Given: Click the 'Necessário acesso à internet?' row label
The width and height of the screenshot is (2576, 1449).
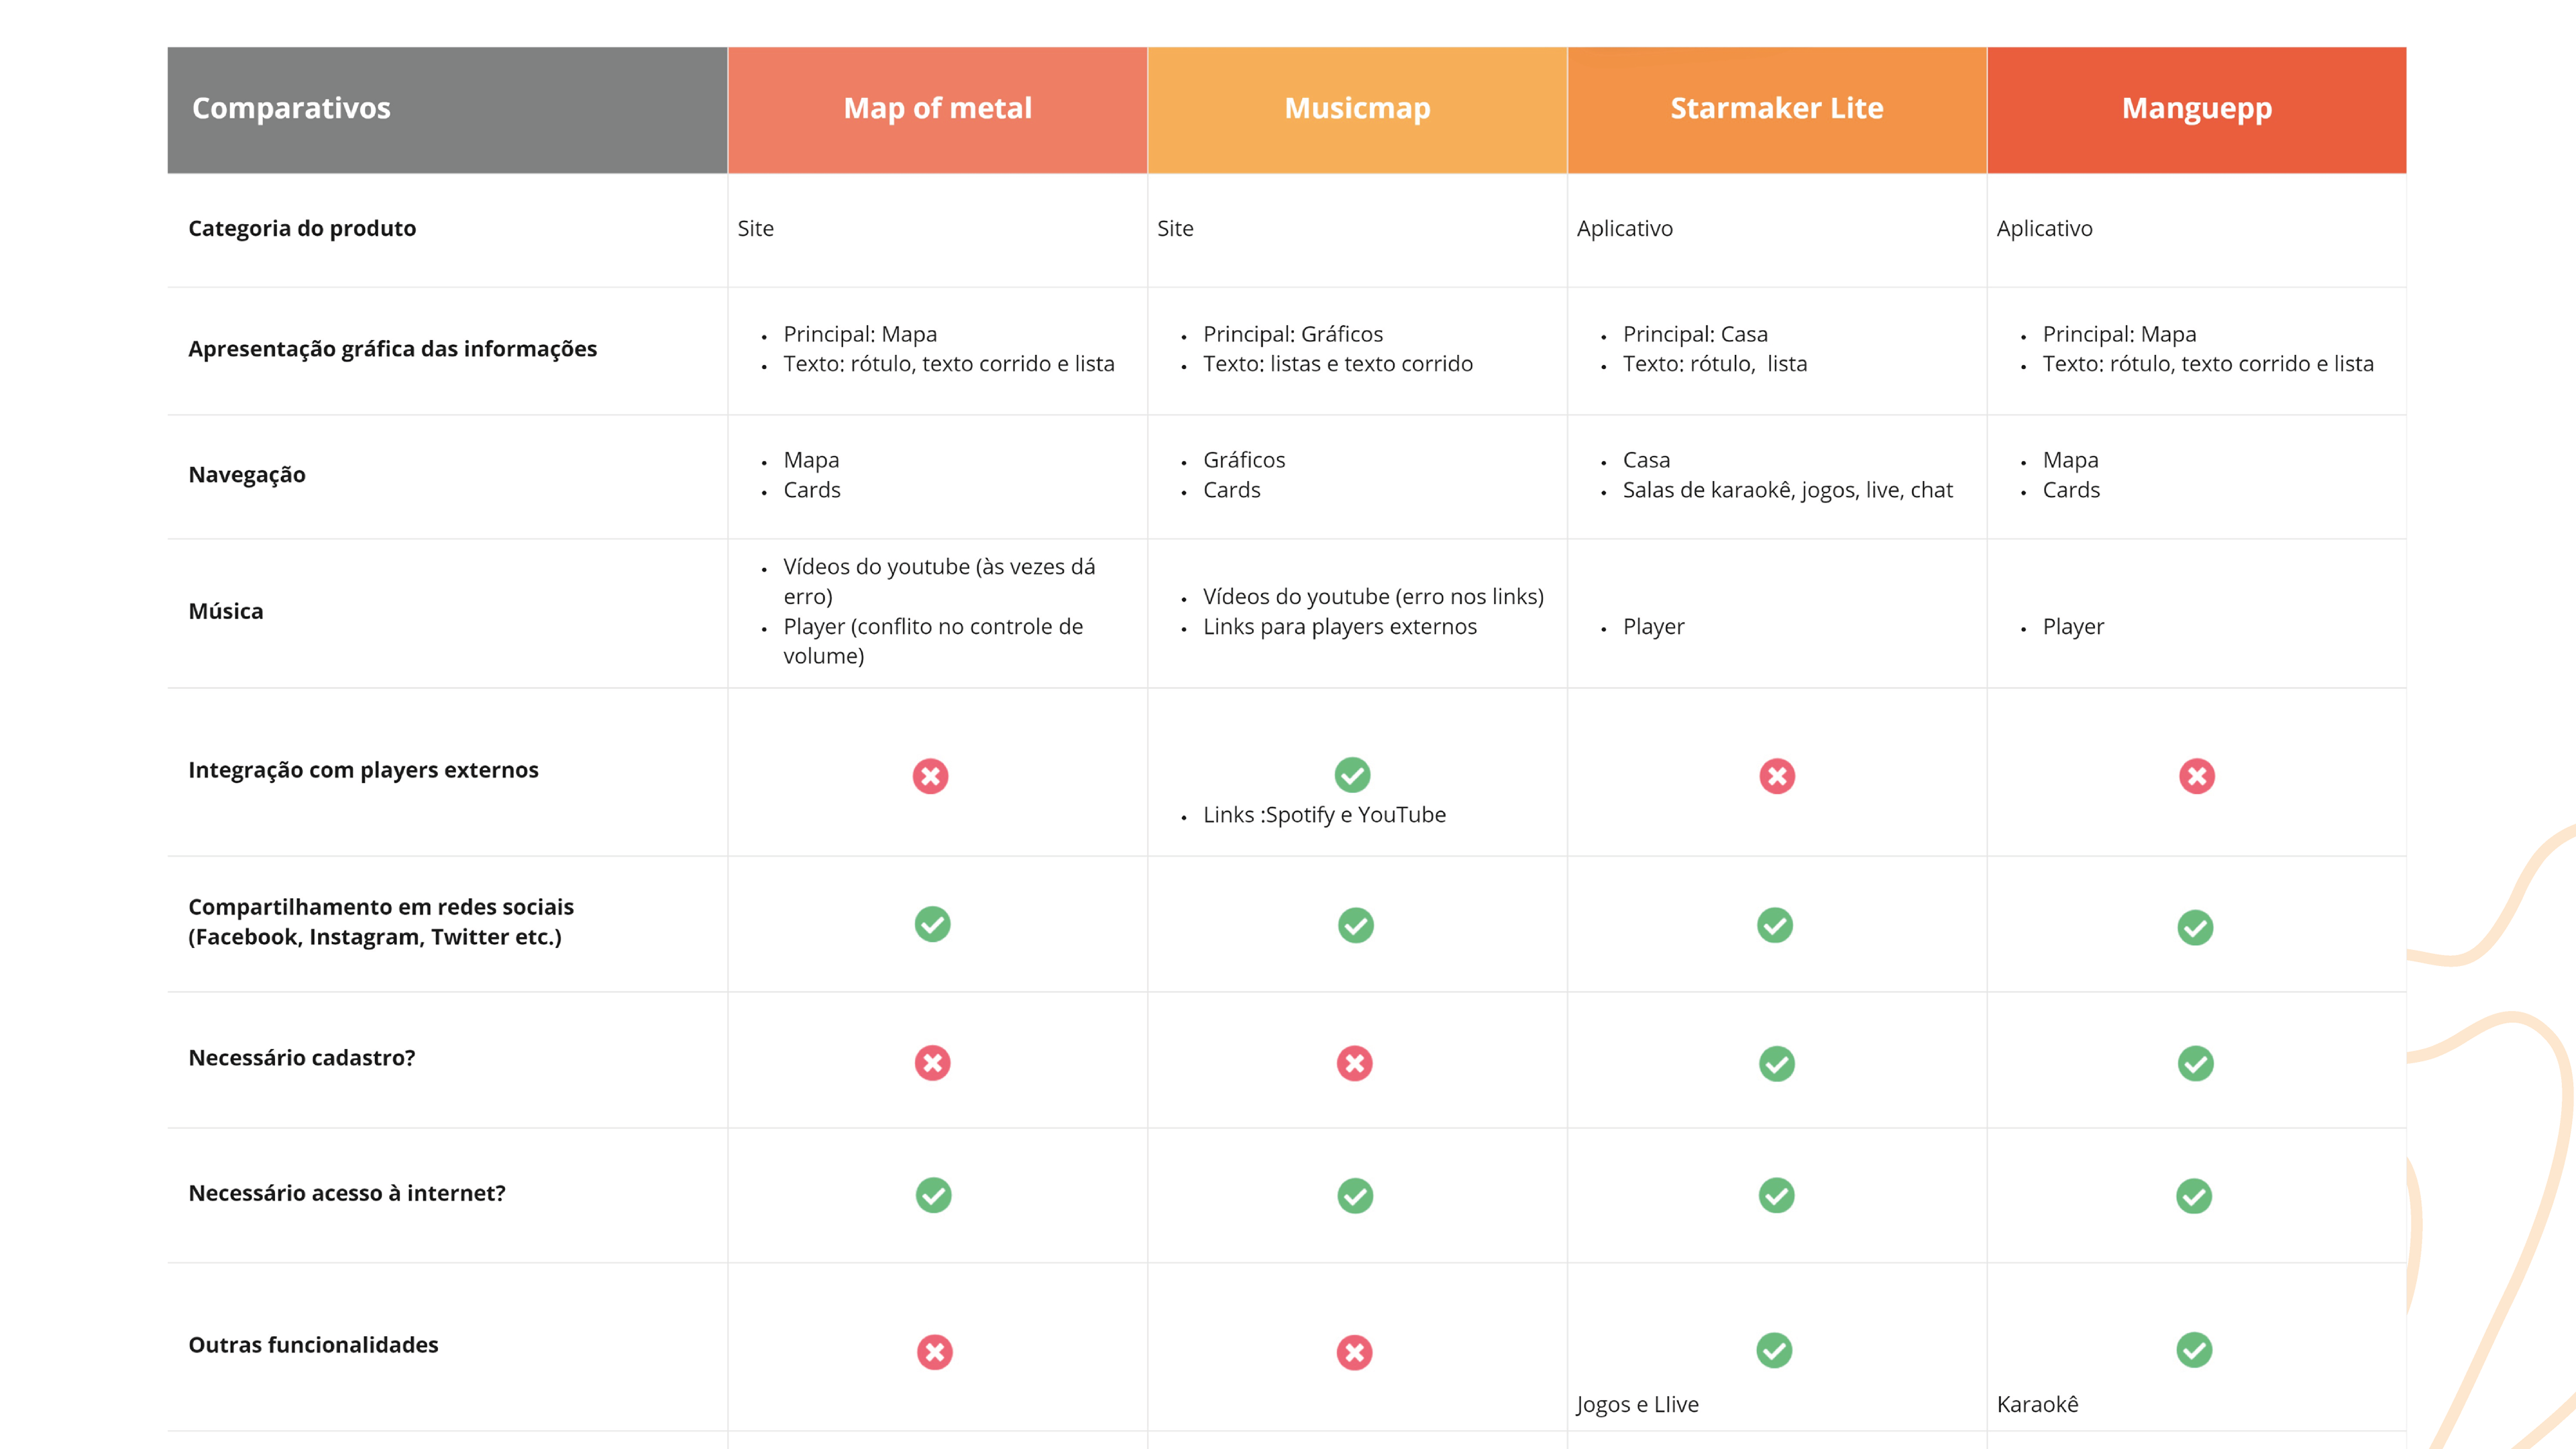Looking at the screenshot, I should (347, 1193).
